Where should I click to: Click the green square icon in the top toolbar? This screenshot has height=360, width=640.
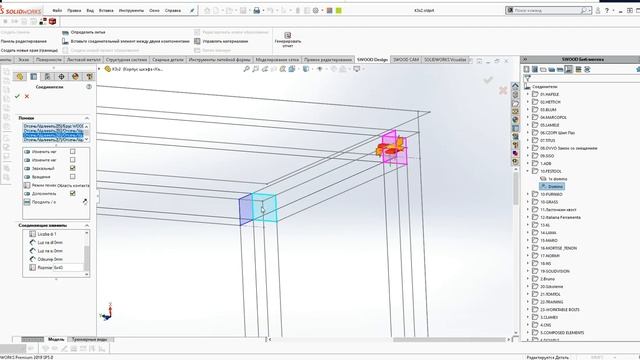pos(338,11)
